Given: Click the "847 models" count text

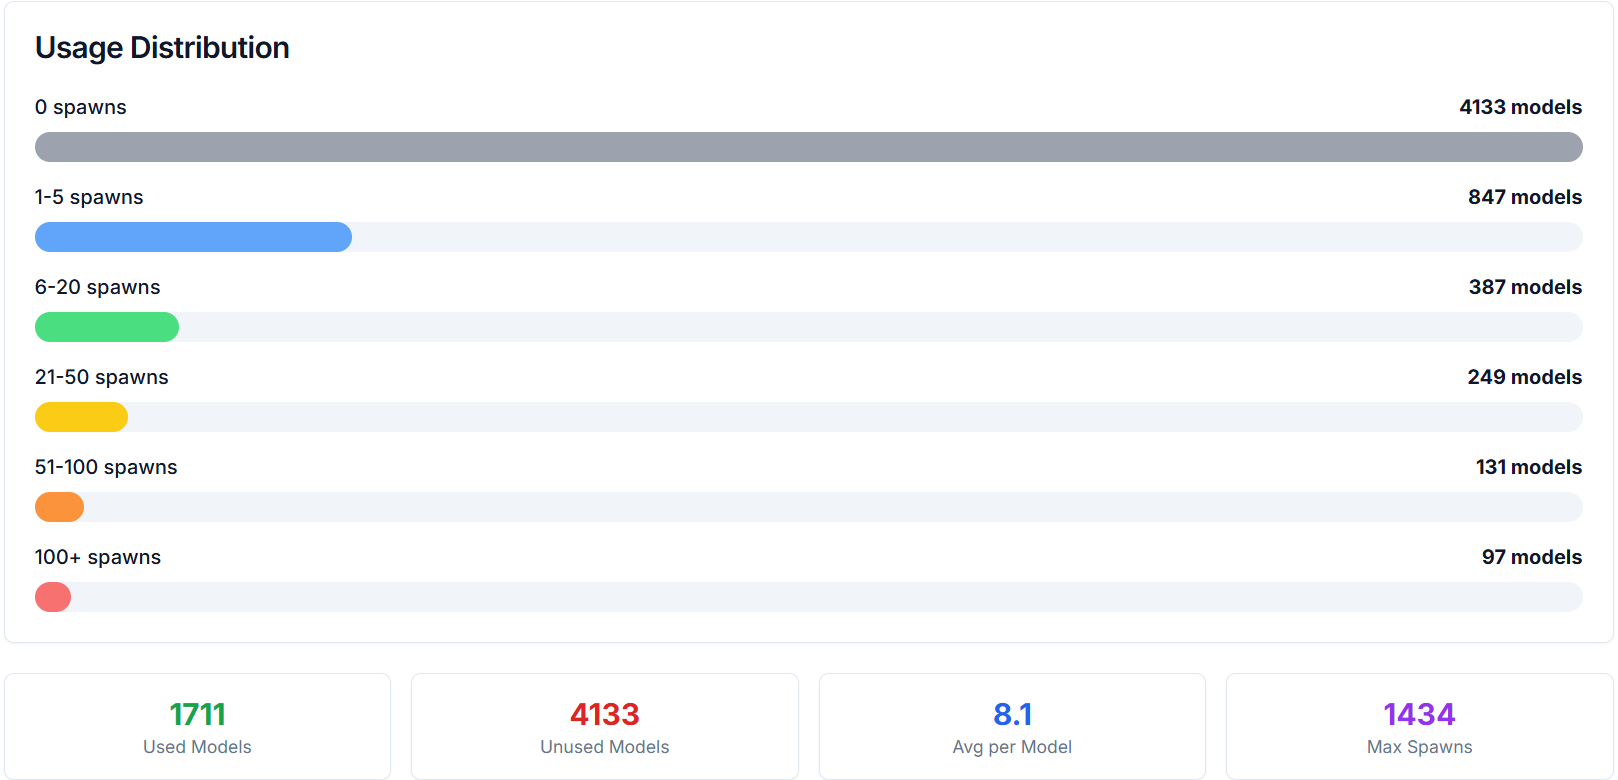Looking at the screenshot, I should pos(1524,197).
